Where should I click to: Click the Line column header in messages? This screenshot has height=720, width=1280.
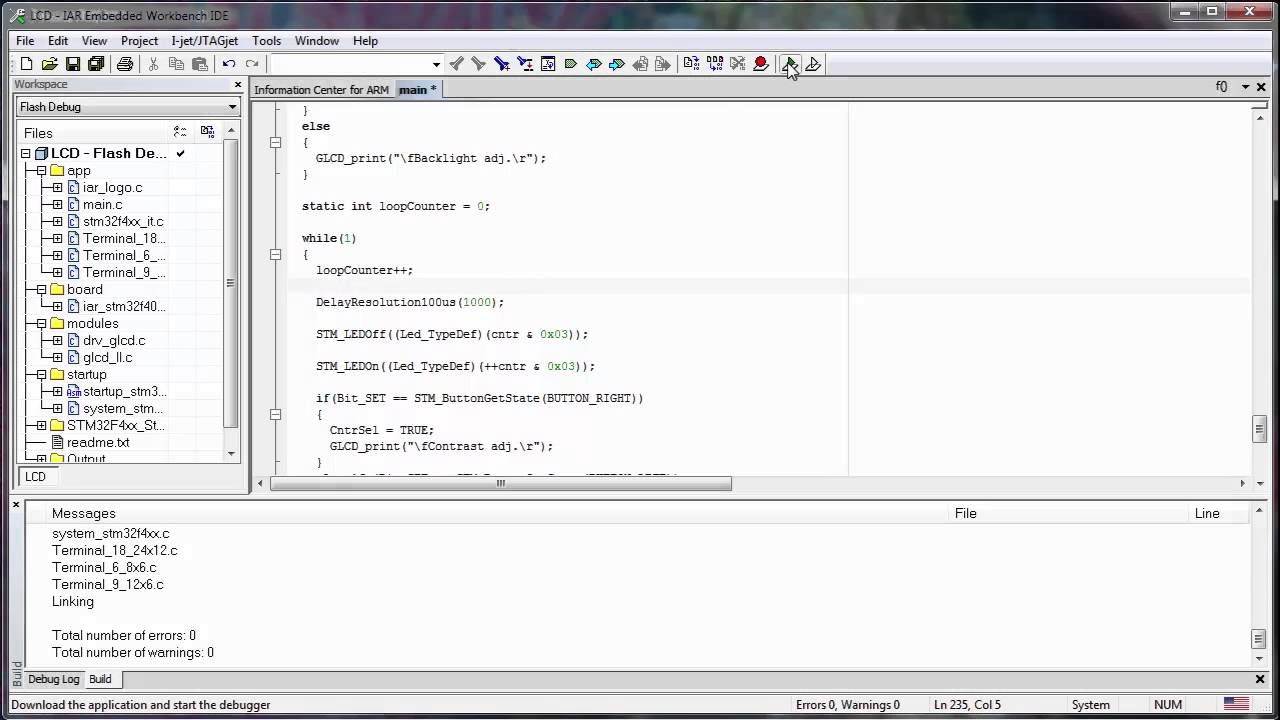(x=1207, y=513)
